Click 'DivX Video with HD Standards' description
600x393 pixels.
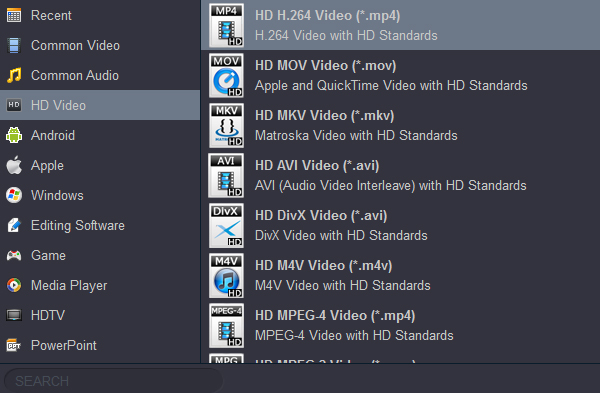341,235
